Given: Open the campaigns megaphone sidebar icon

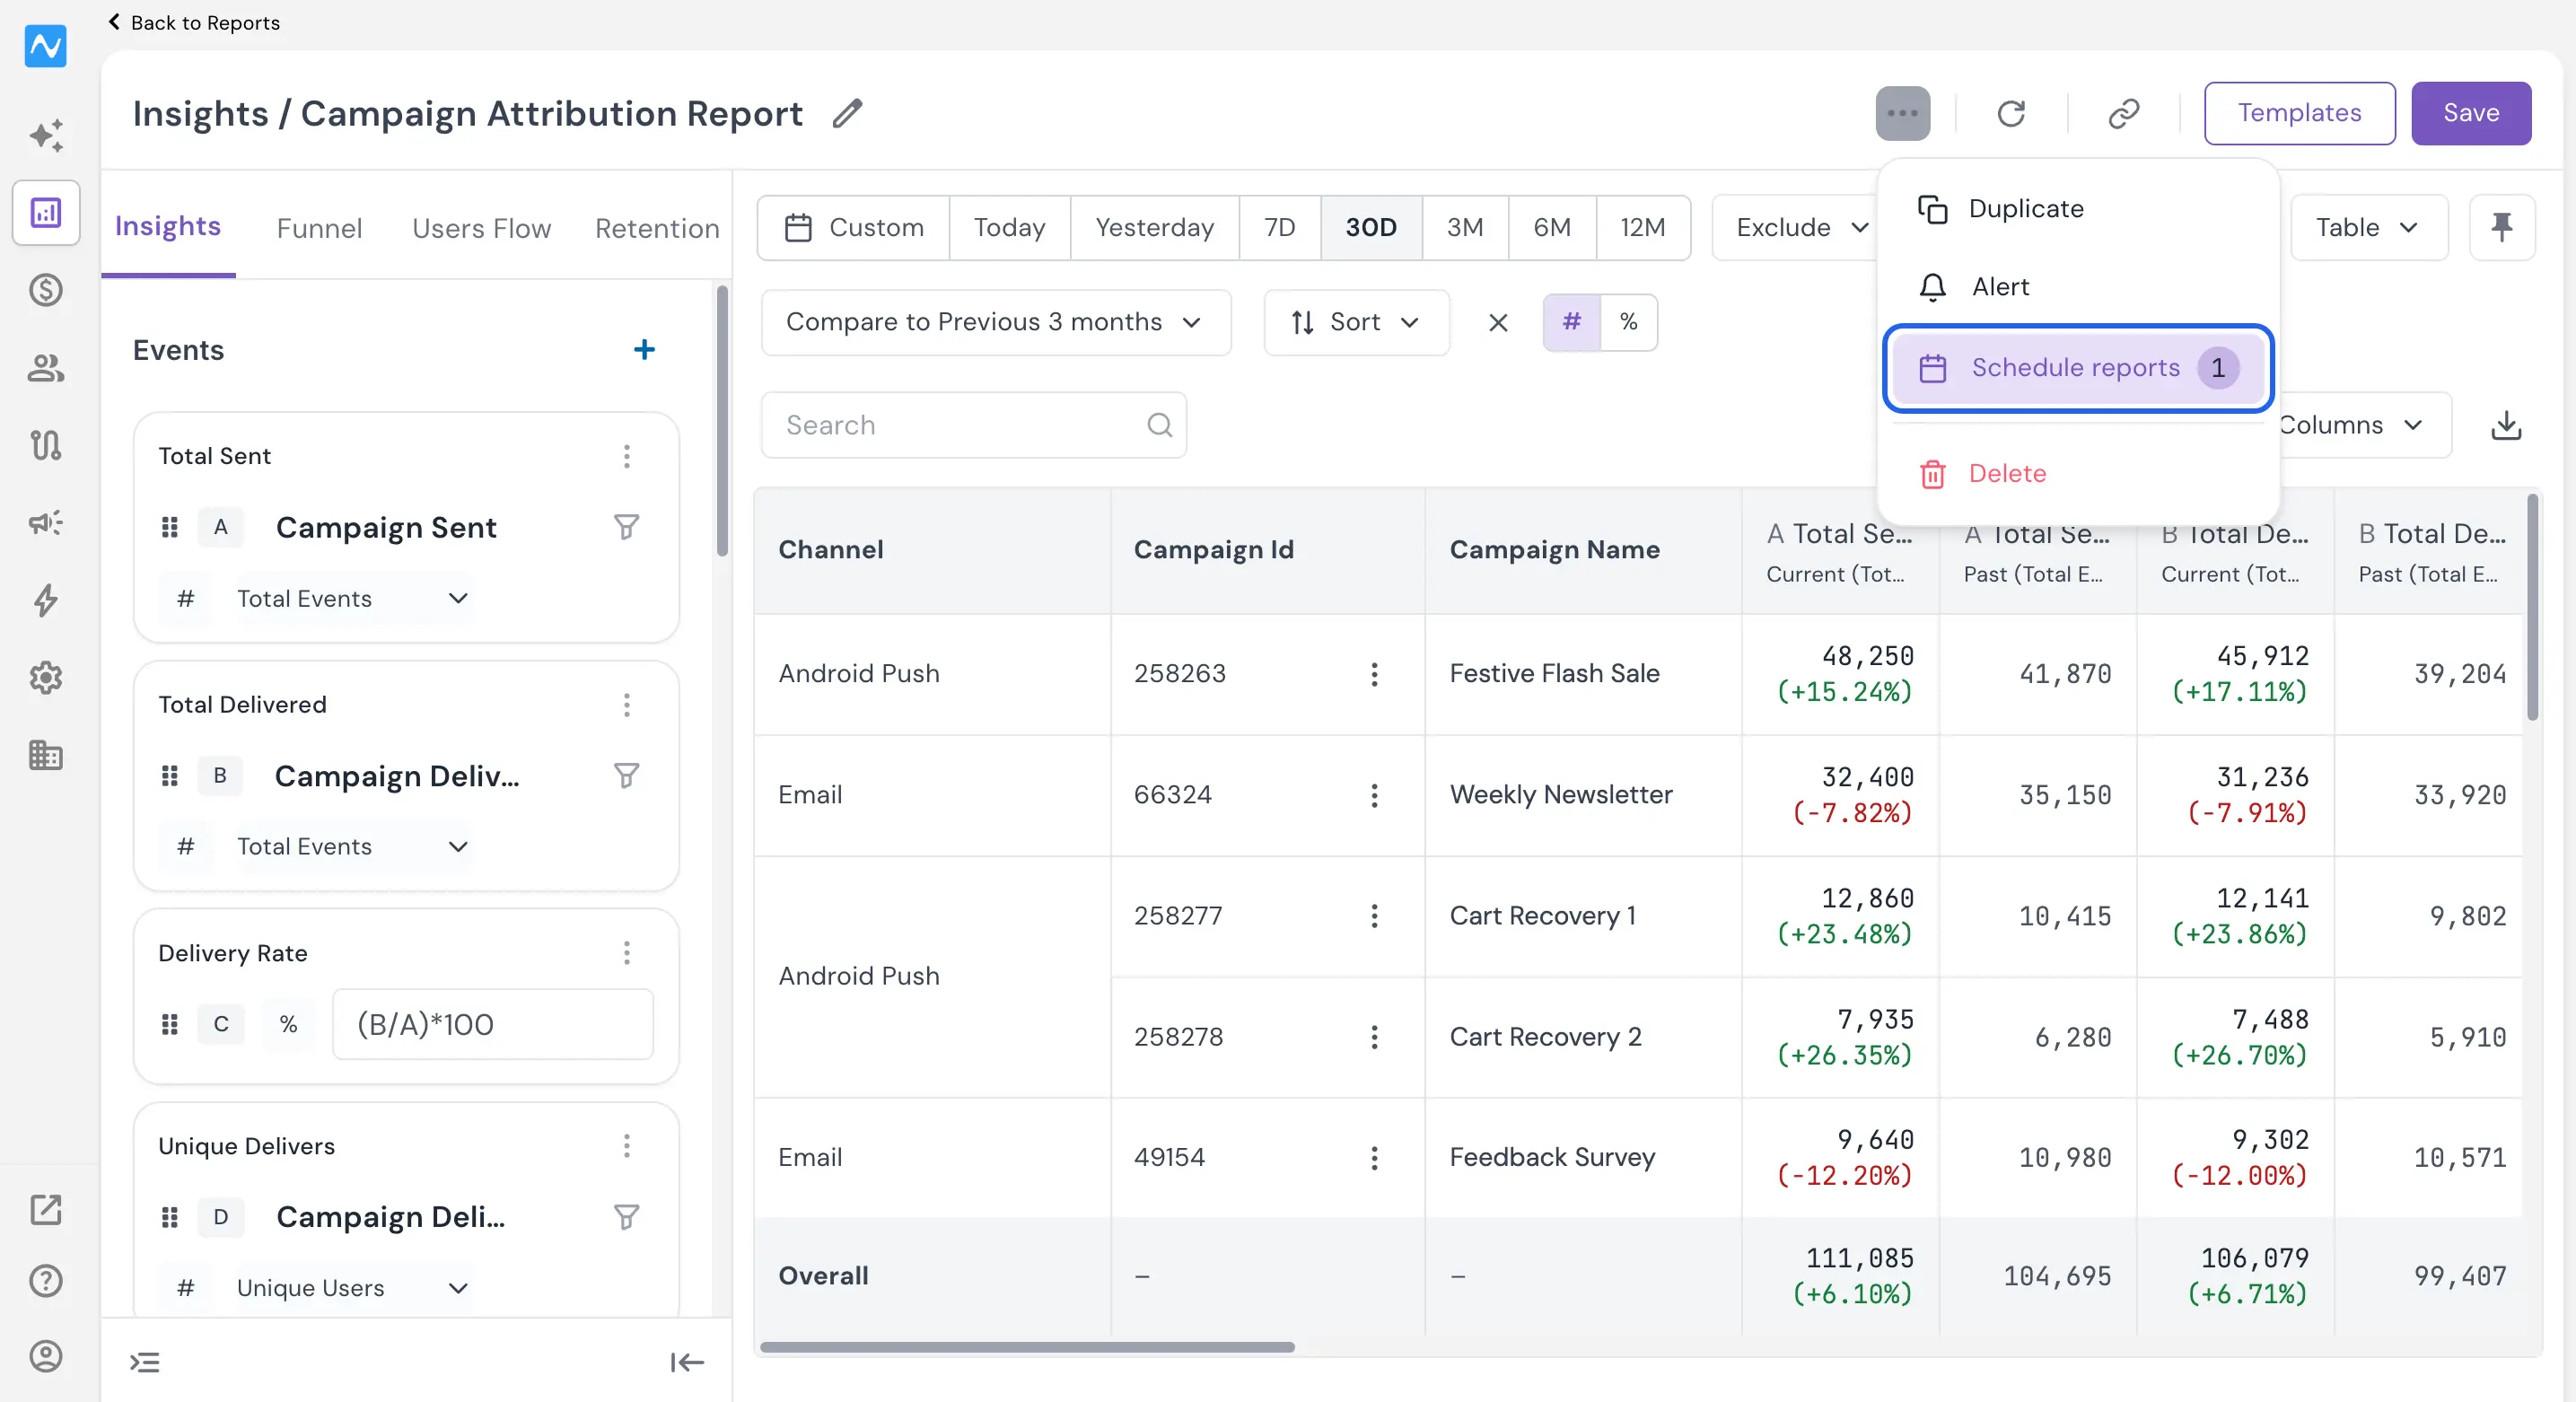Looking at the screenshot, I should coord(46,522).
